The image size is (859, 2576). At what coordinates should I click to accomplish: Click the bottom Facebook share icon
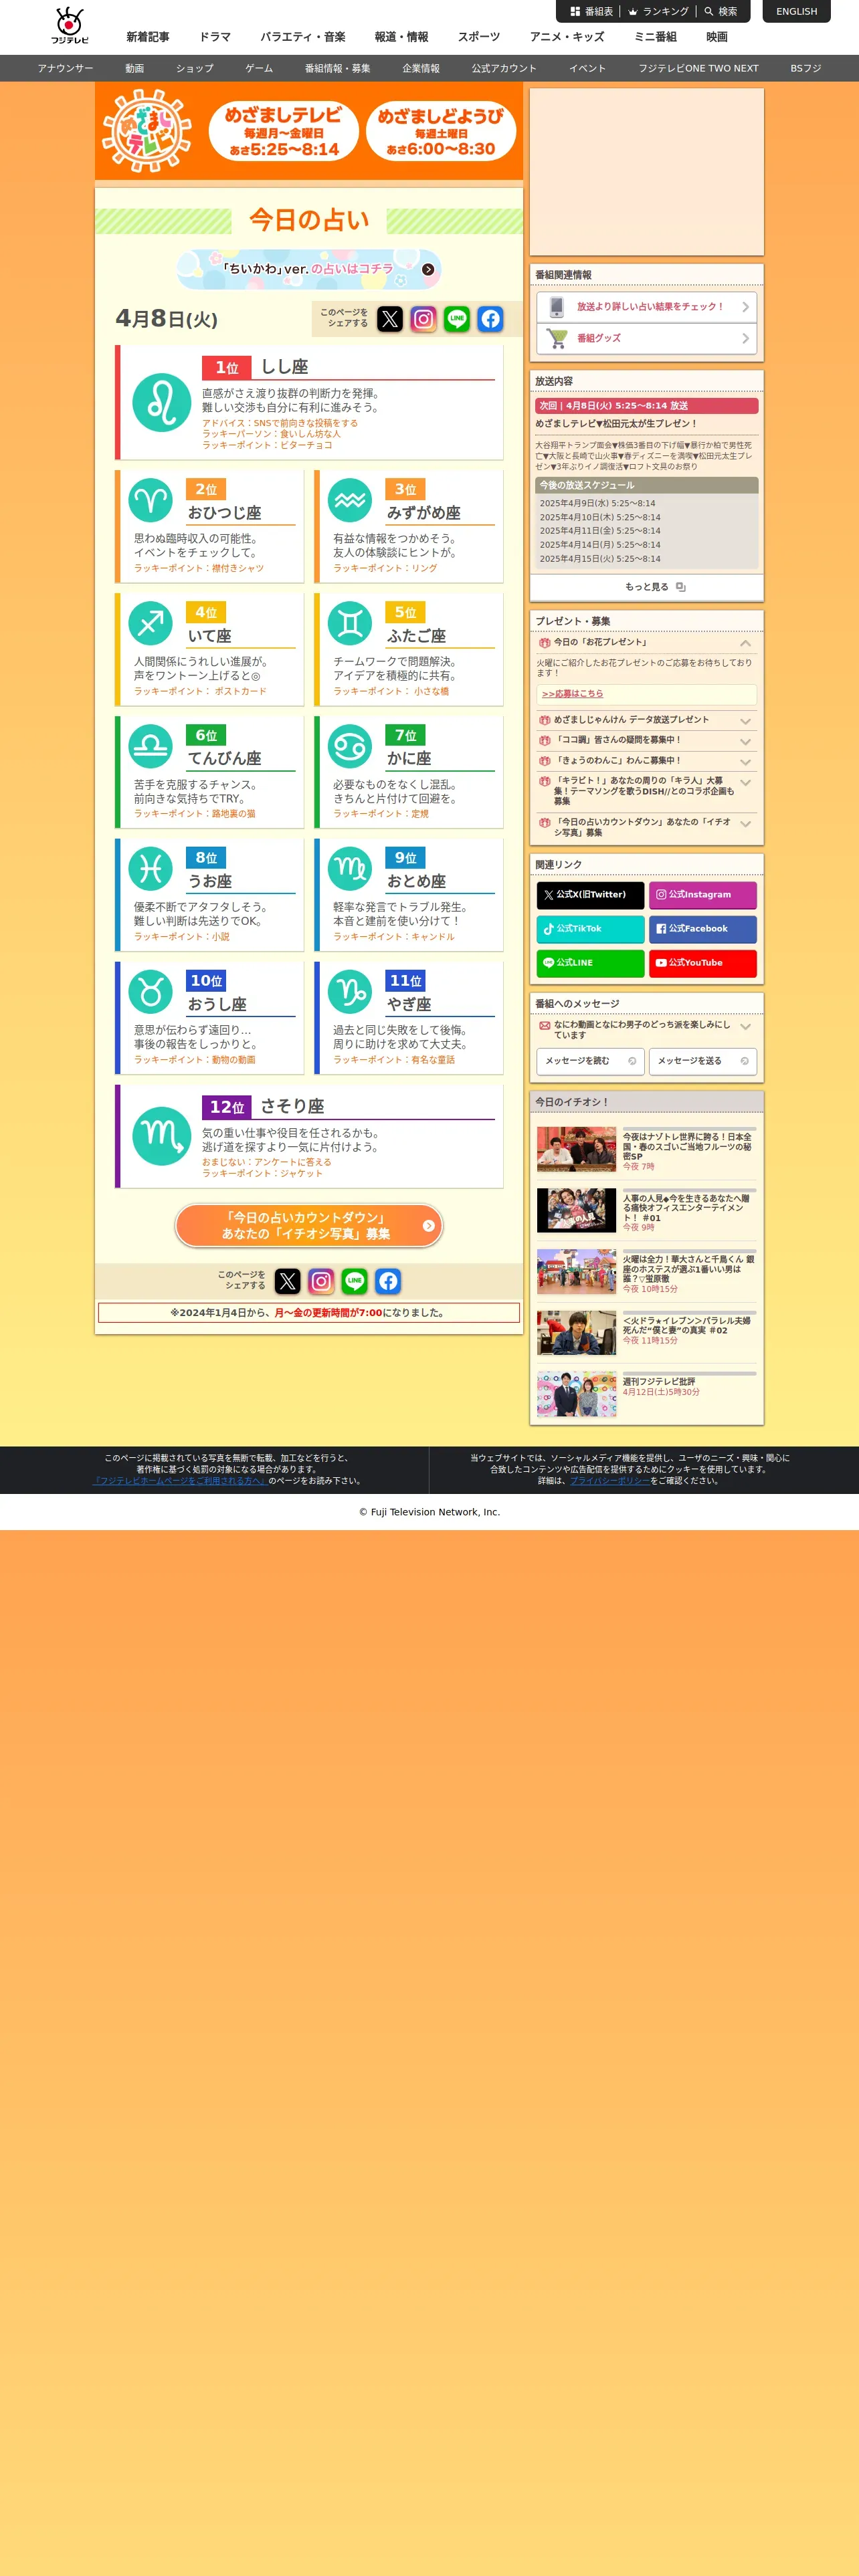(388, 1281)
